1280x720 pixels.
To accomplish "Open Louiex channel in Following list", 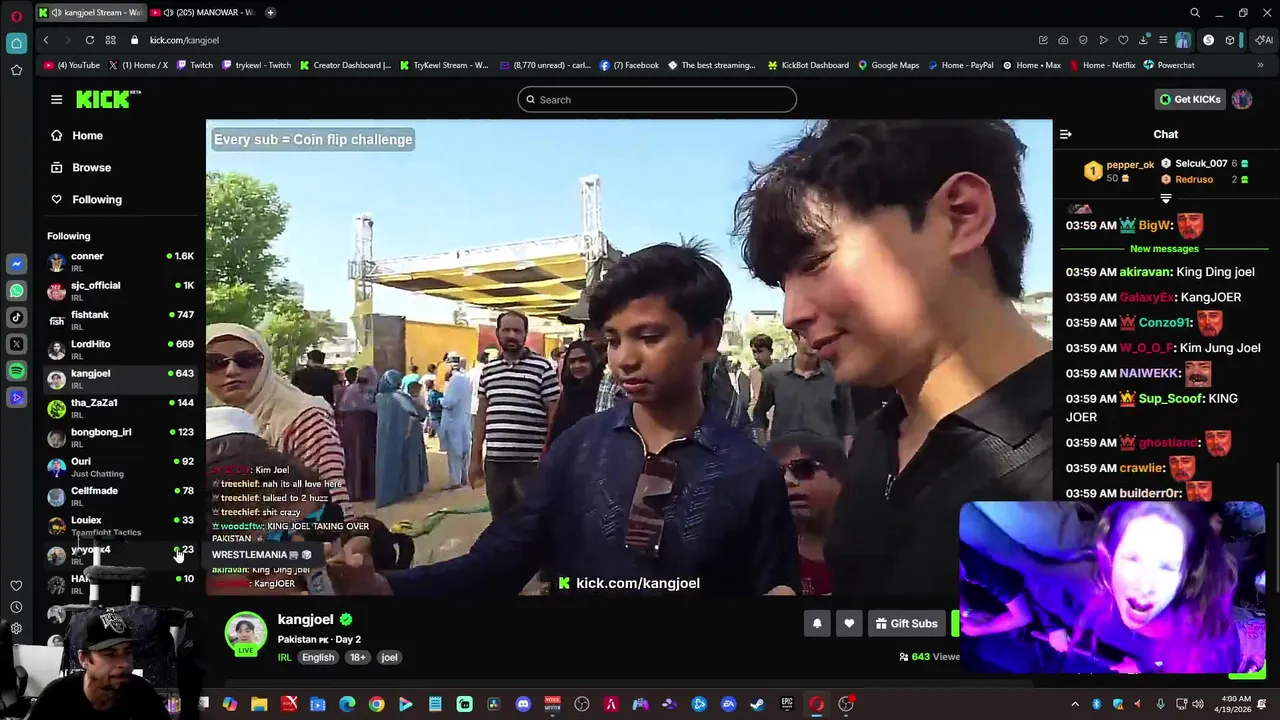I will pyautogui.click(x=121, y=526).
